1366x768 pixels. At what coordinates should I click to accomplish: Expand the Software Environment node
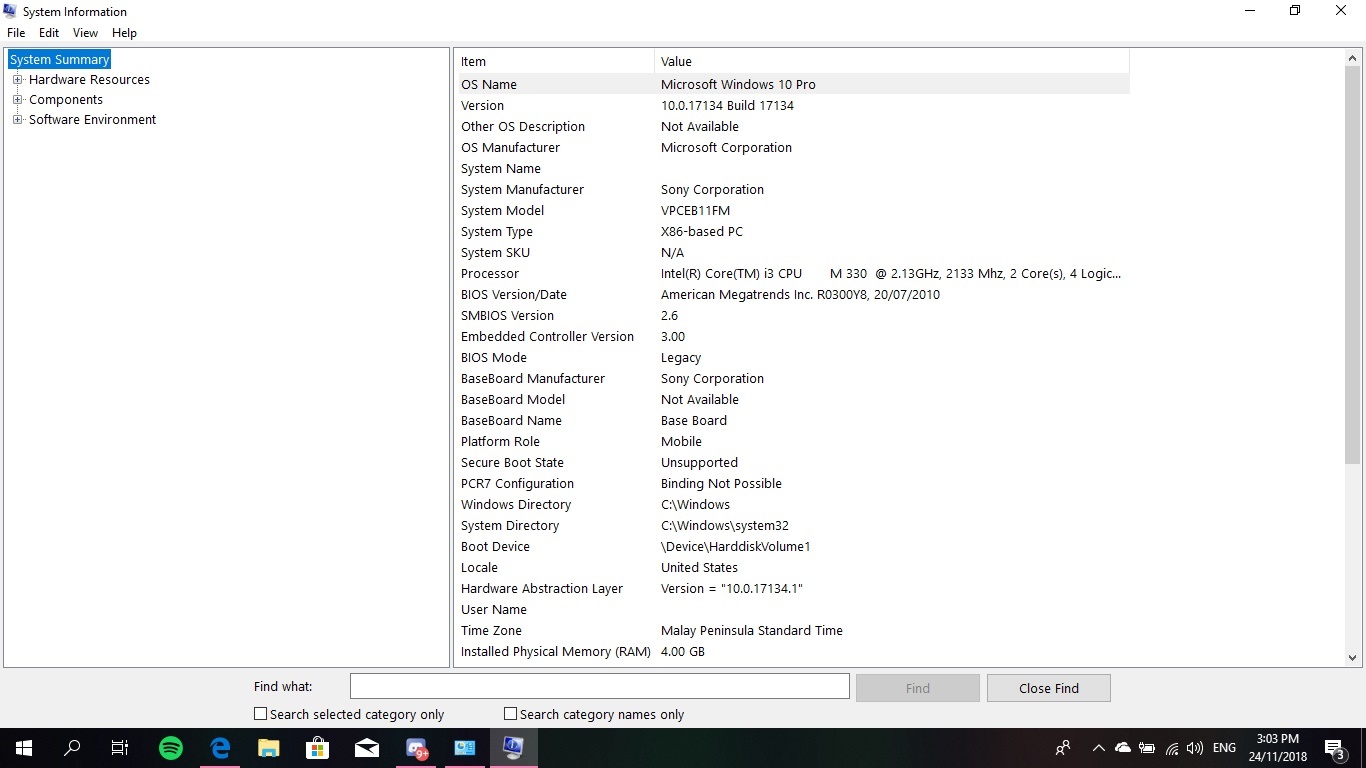tap(17, 120)
